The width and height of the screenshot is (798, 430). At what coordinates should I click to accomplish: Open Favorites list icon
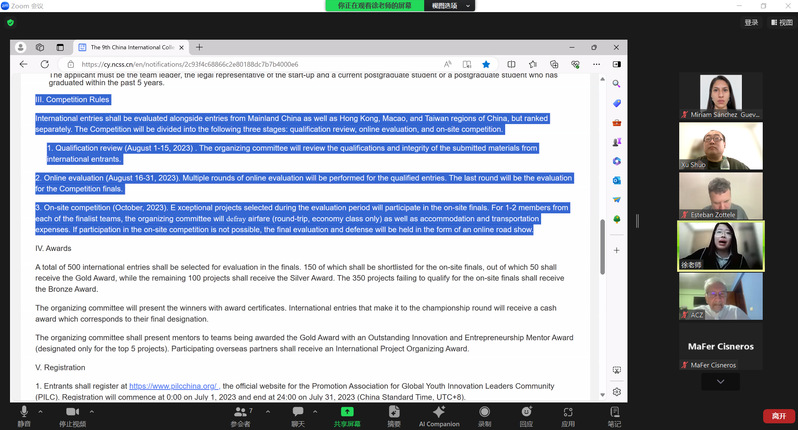click(x=533, y=64)
